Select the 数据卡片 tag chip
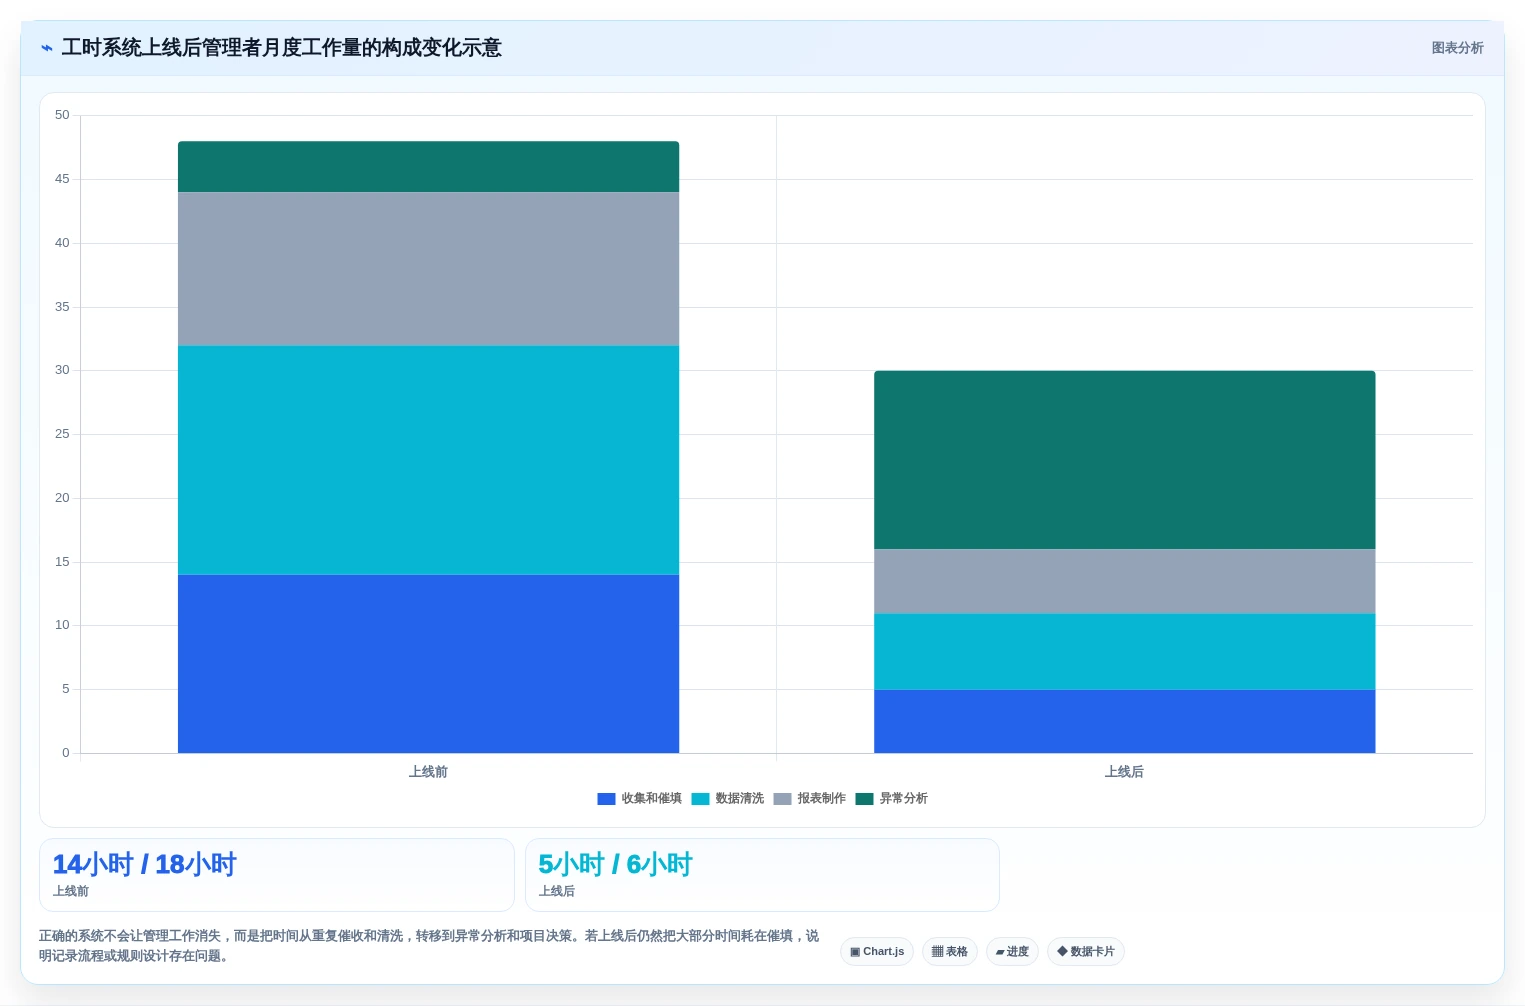 click(1086, 952)
